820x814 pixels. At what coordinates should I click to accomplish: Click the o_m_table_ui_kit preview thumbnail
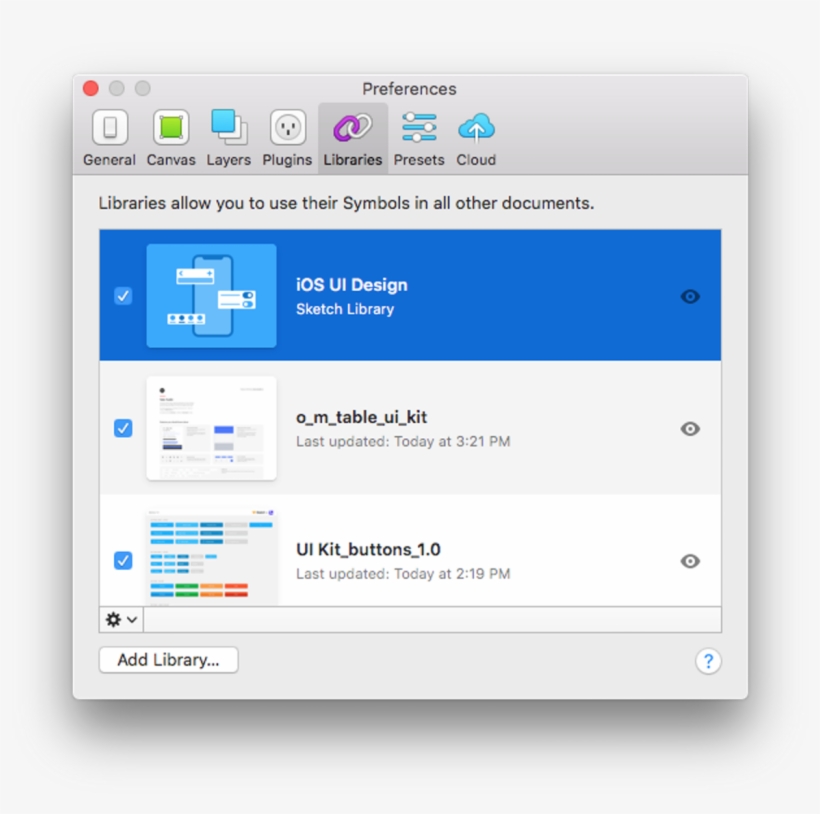(x=211, y=428)
